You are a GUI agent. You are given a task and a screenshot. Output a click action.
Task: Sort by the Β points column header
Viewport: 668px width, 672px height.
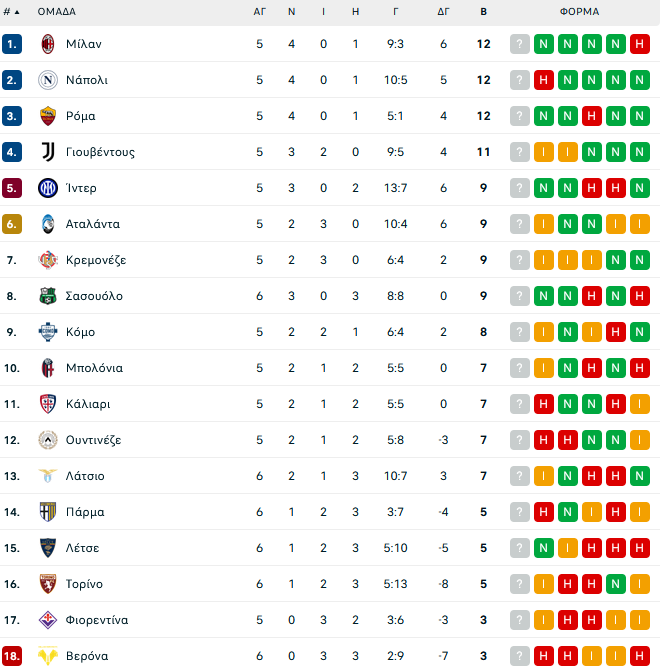coord(483,12)
